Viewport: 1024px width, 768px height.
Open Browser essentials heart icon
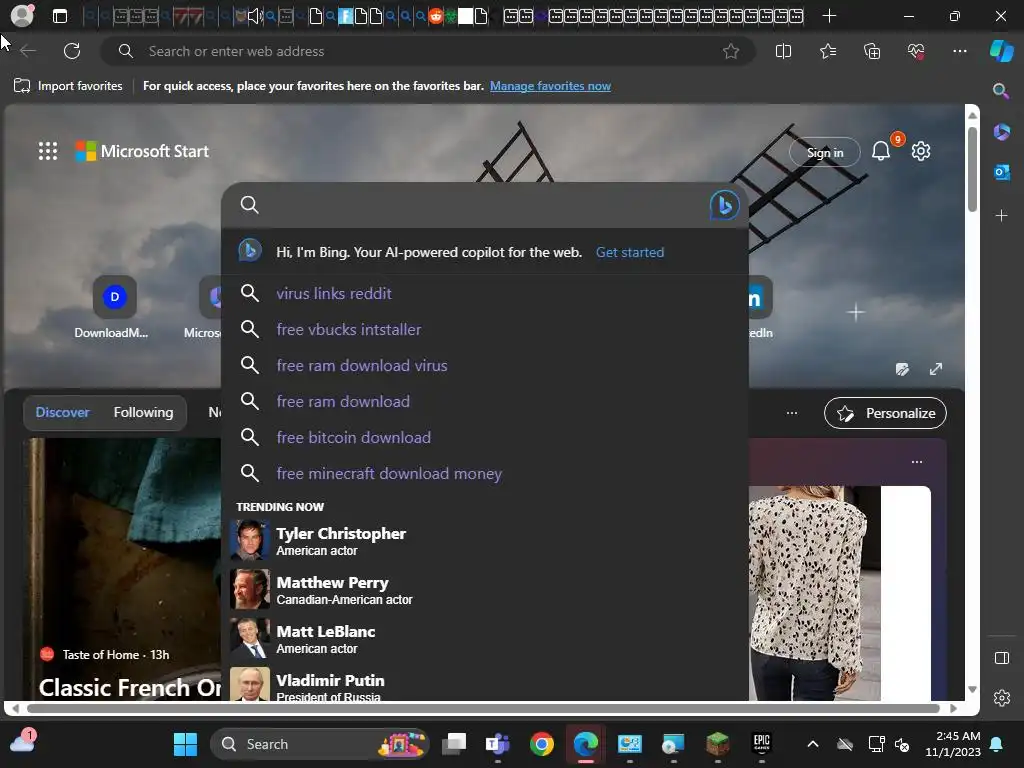pos(916,51)
